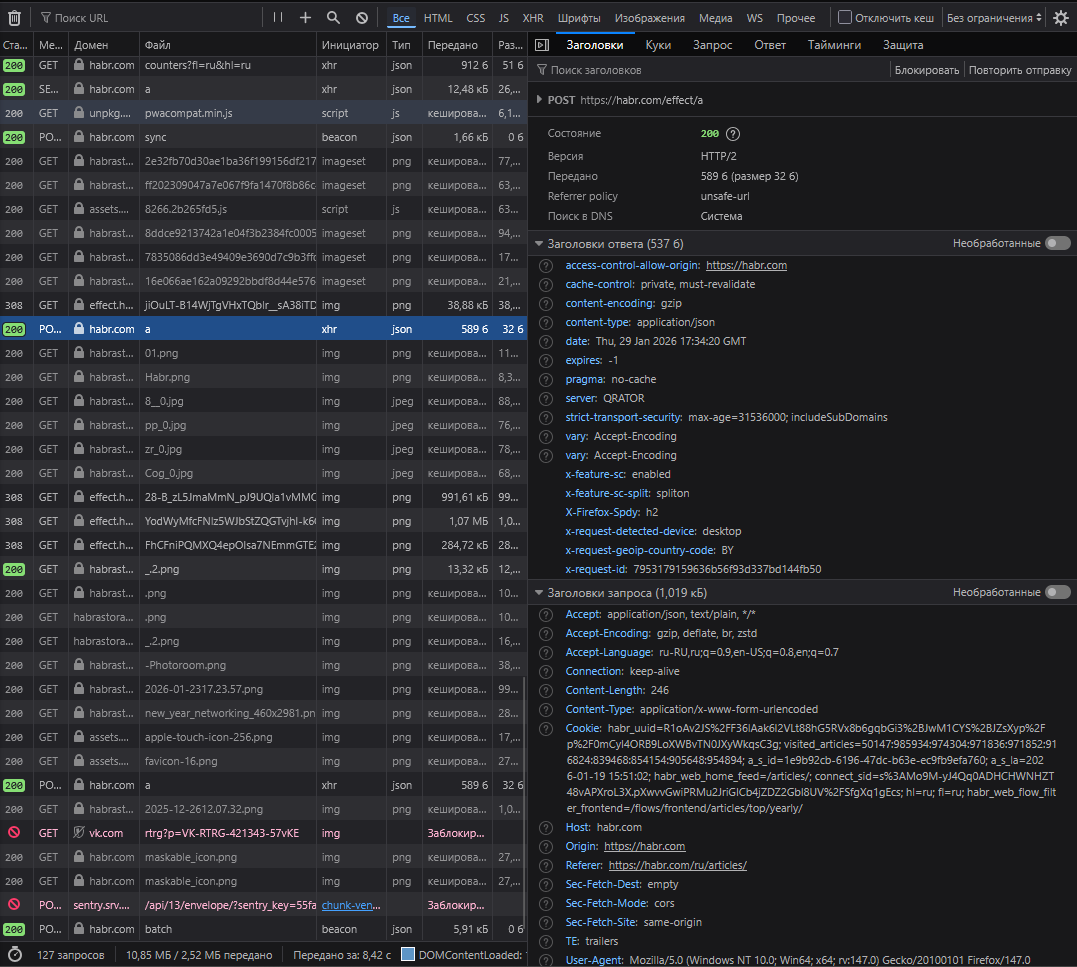This screenshot has height=967, width=1077.
Task: Select the Заголовки tab
Action: tap(595, 45)
